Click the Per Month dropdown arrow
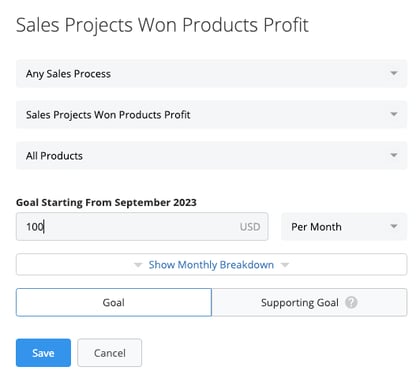 [x=394, y=227]
